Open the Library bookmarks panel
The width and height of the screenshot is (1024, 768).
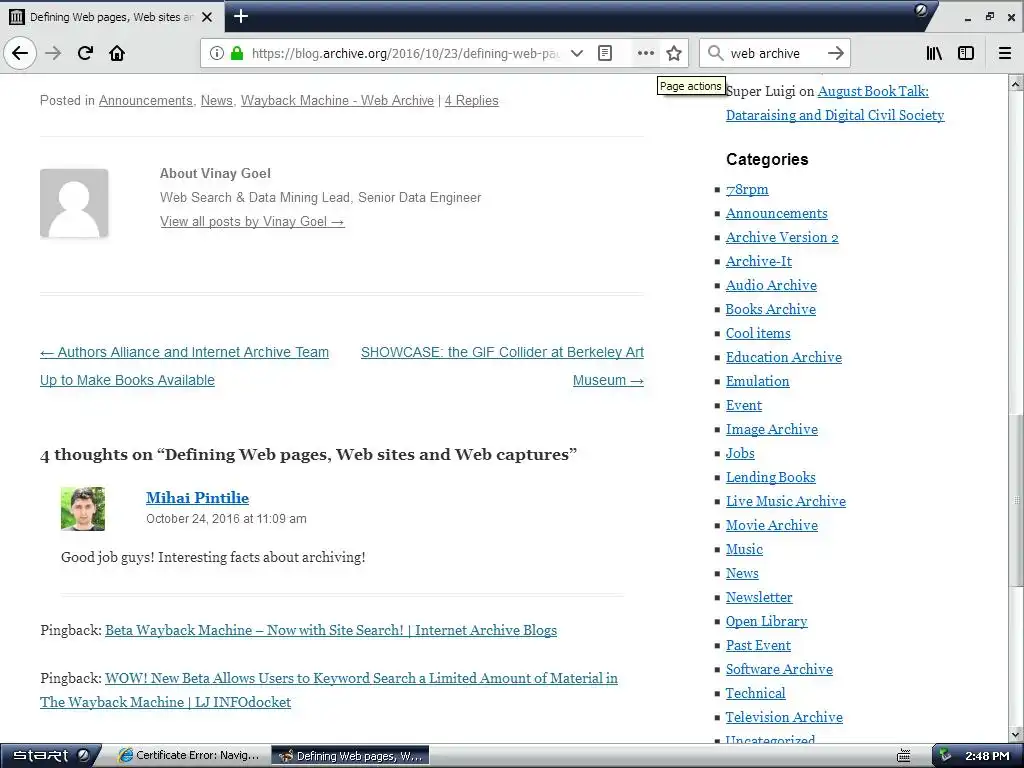point(935,53)
